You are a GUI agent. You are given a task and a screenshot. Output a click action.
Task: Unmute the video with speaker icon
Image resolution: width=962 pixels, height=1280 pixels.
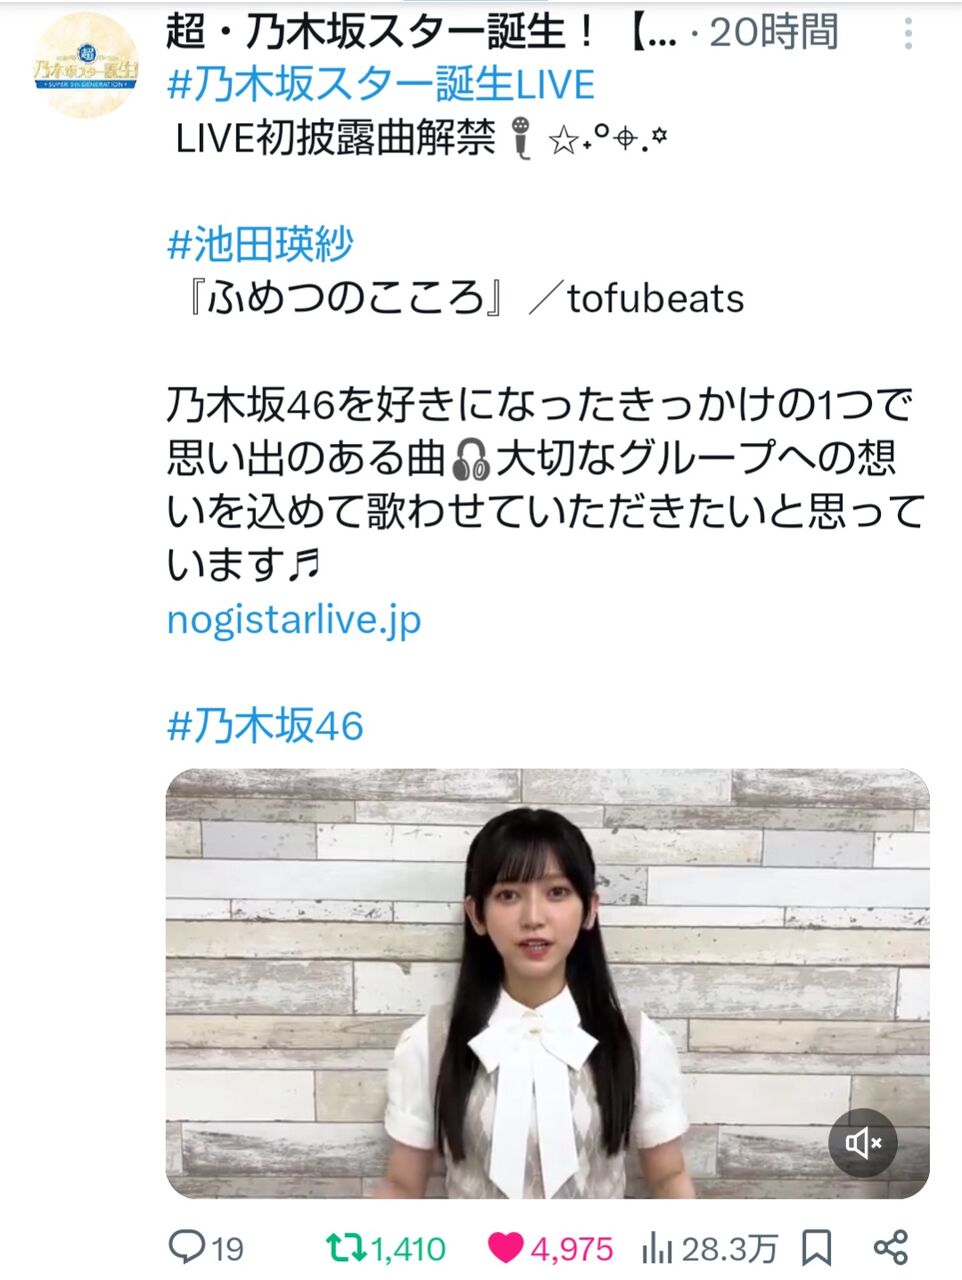[x=862, y=1142]
